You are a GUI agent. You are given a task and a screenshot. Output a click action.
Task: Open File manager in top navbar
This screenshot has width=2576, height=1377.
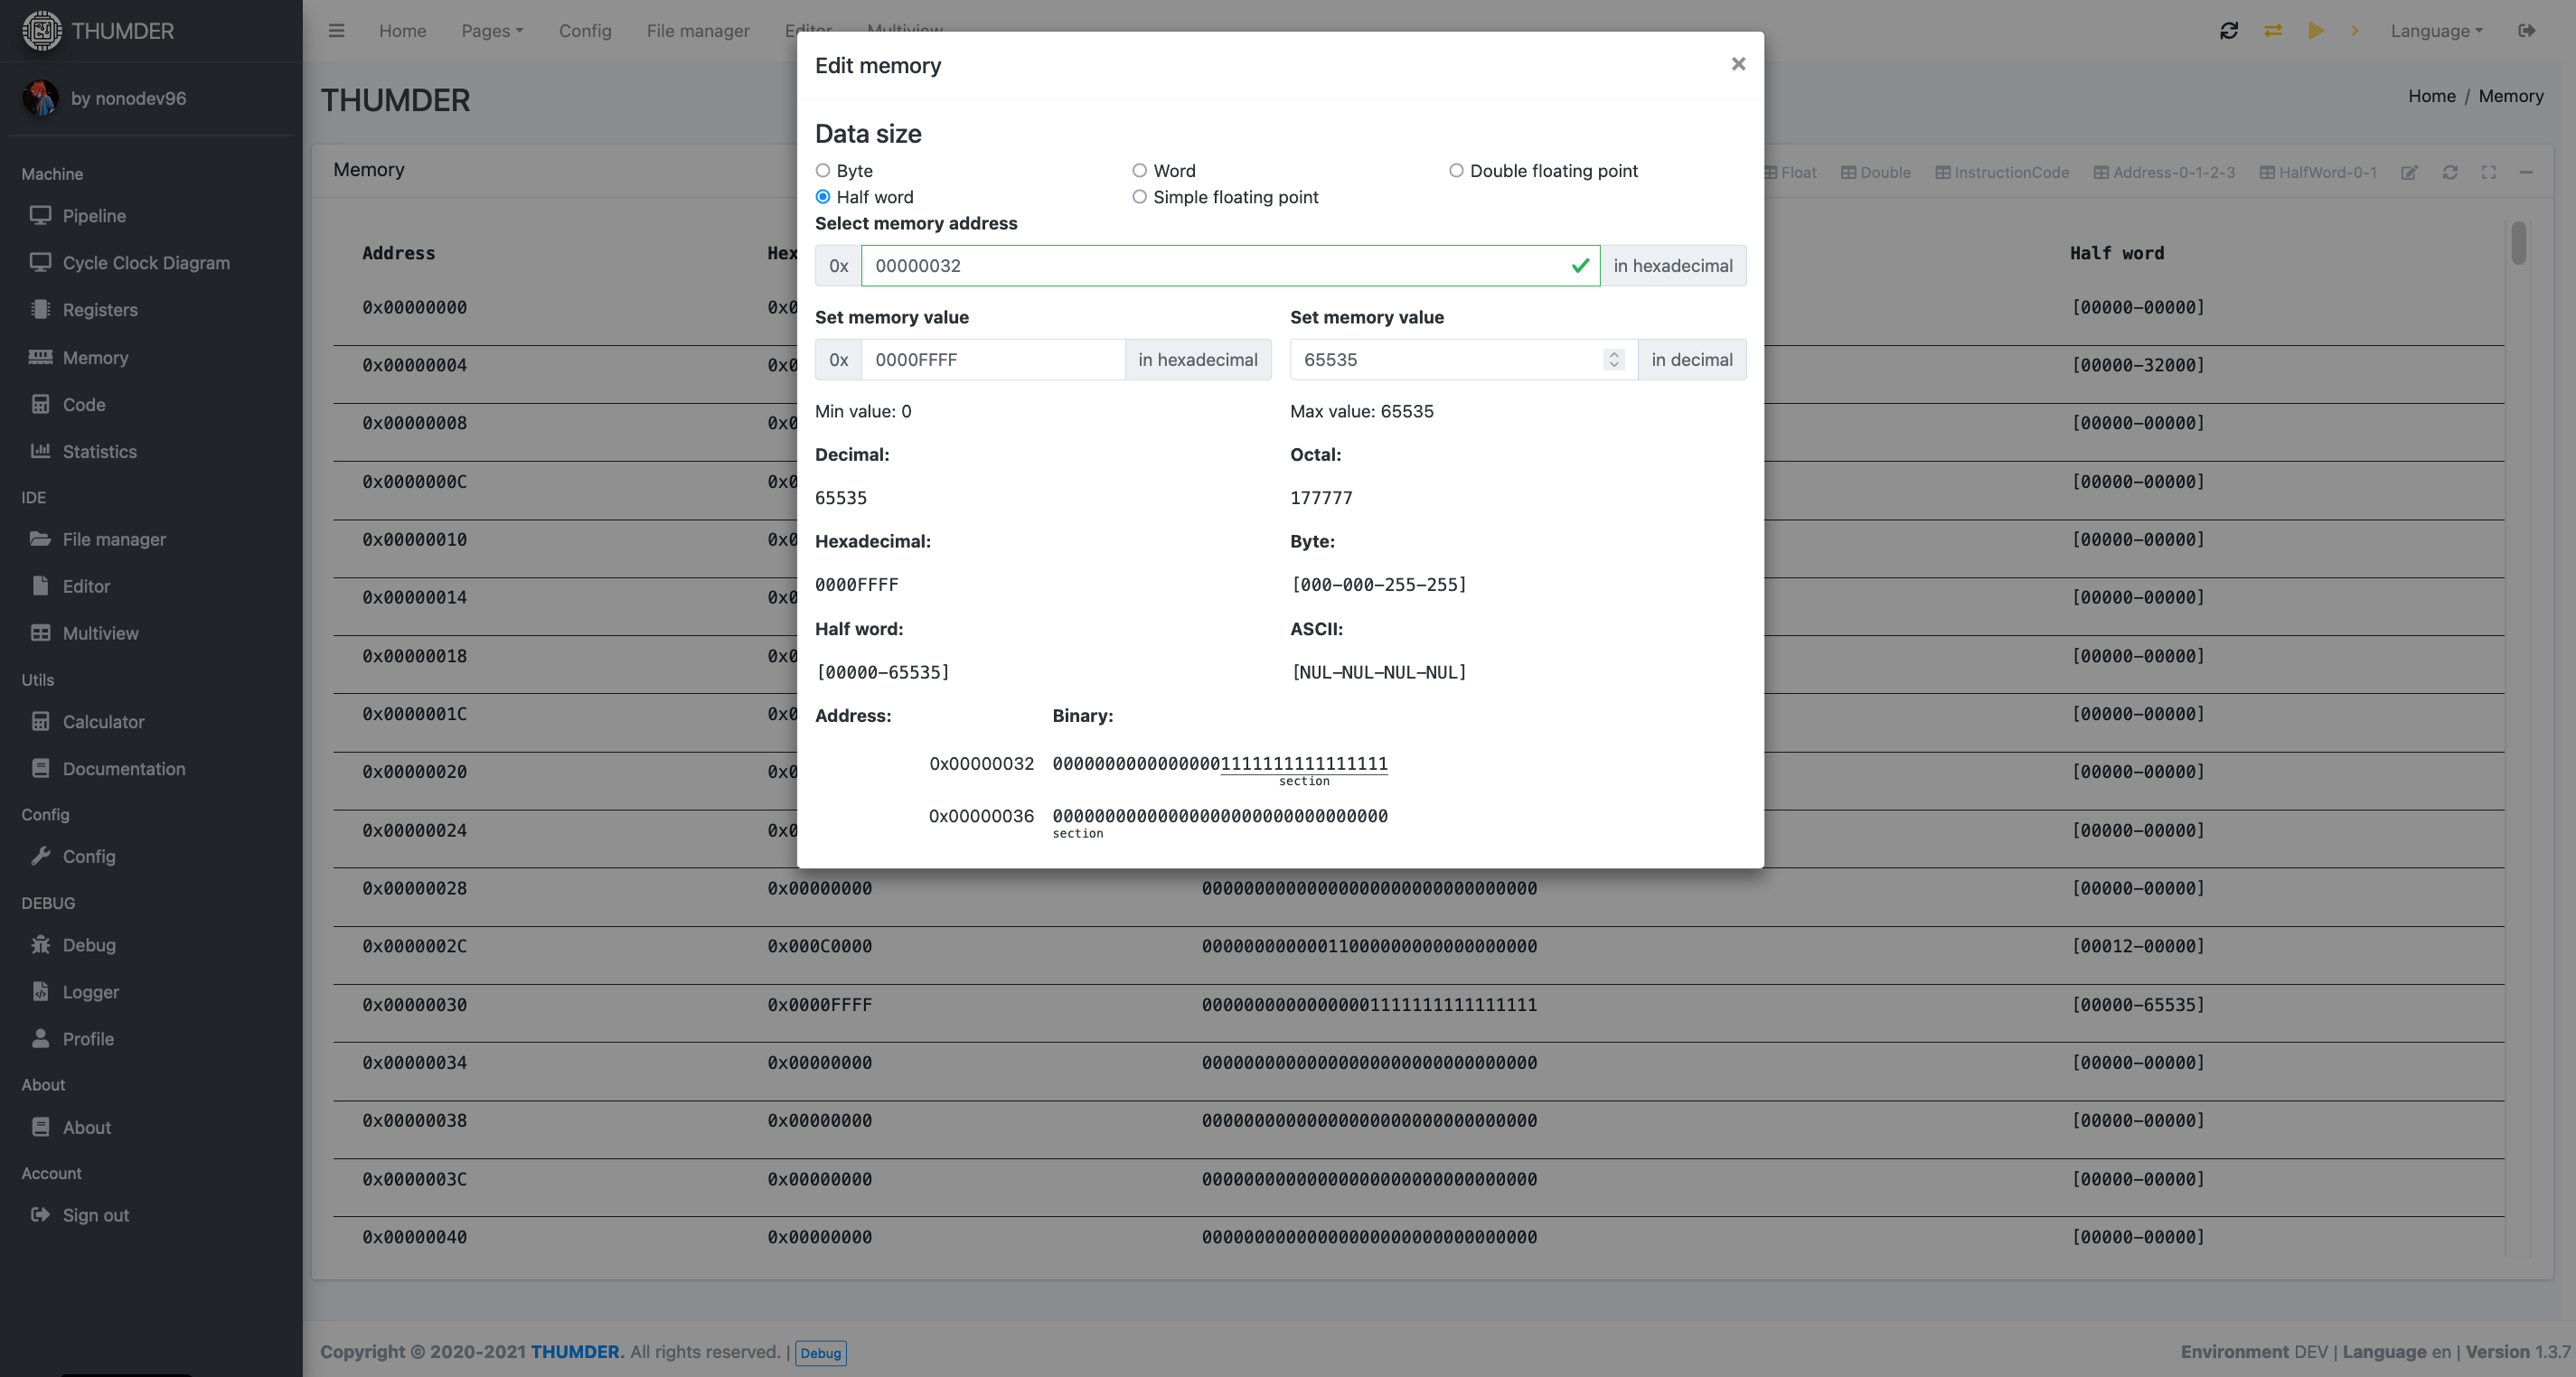click(x=697, y=30)
